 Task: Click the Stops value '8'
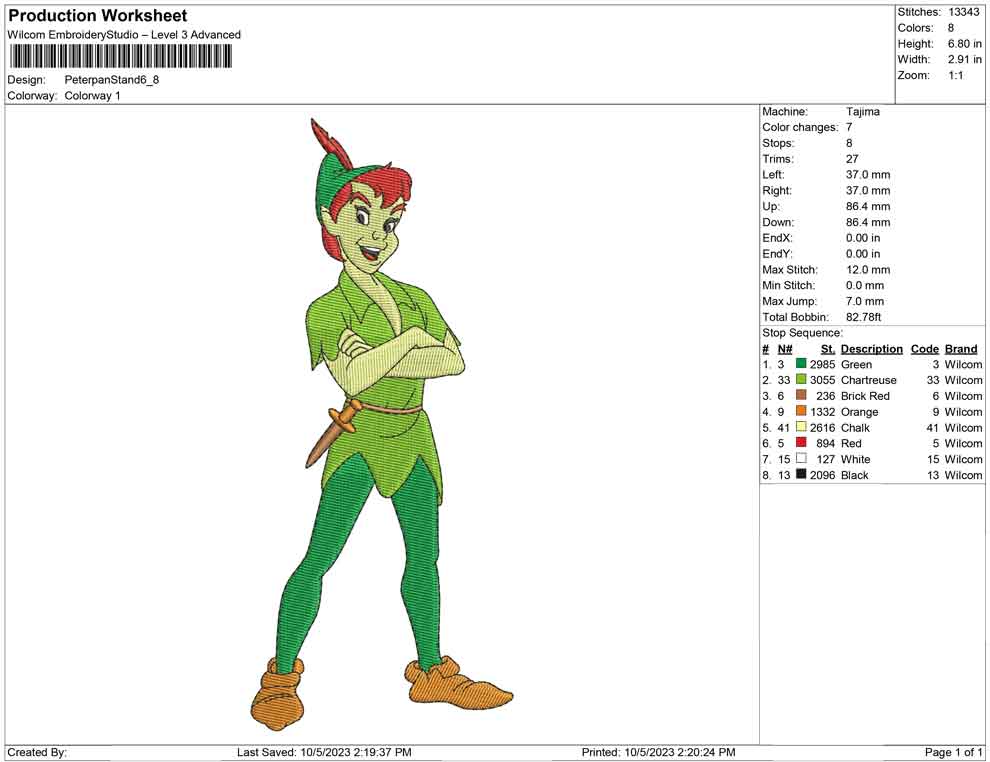849,143
